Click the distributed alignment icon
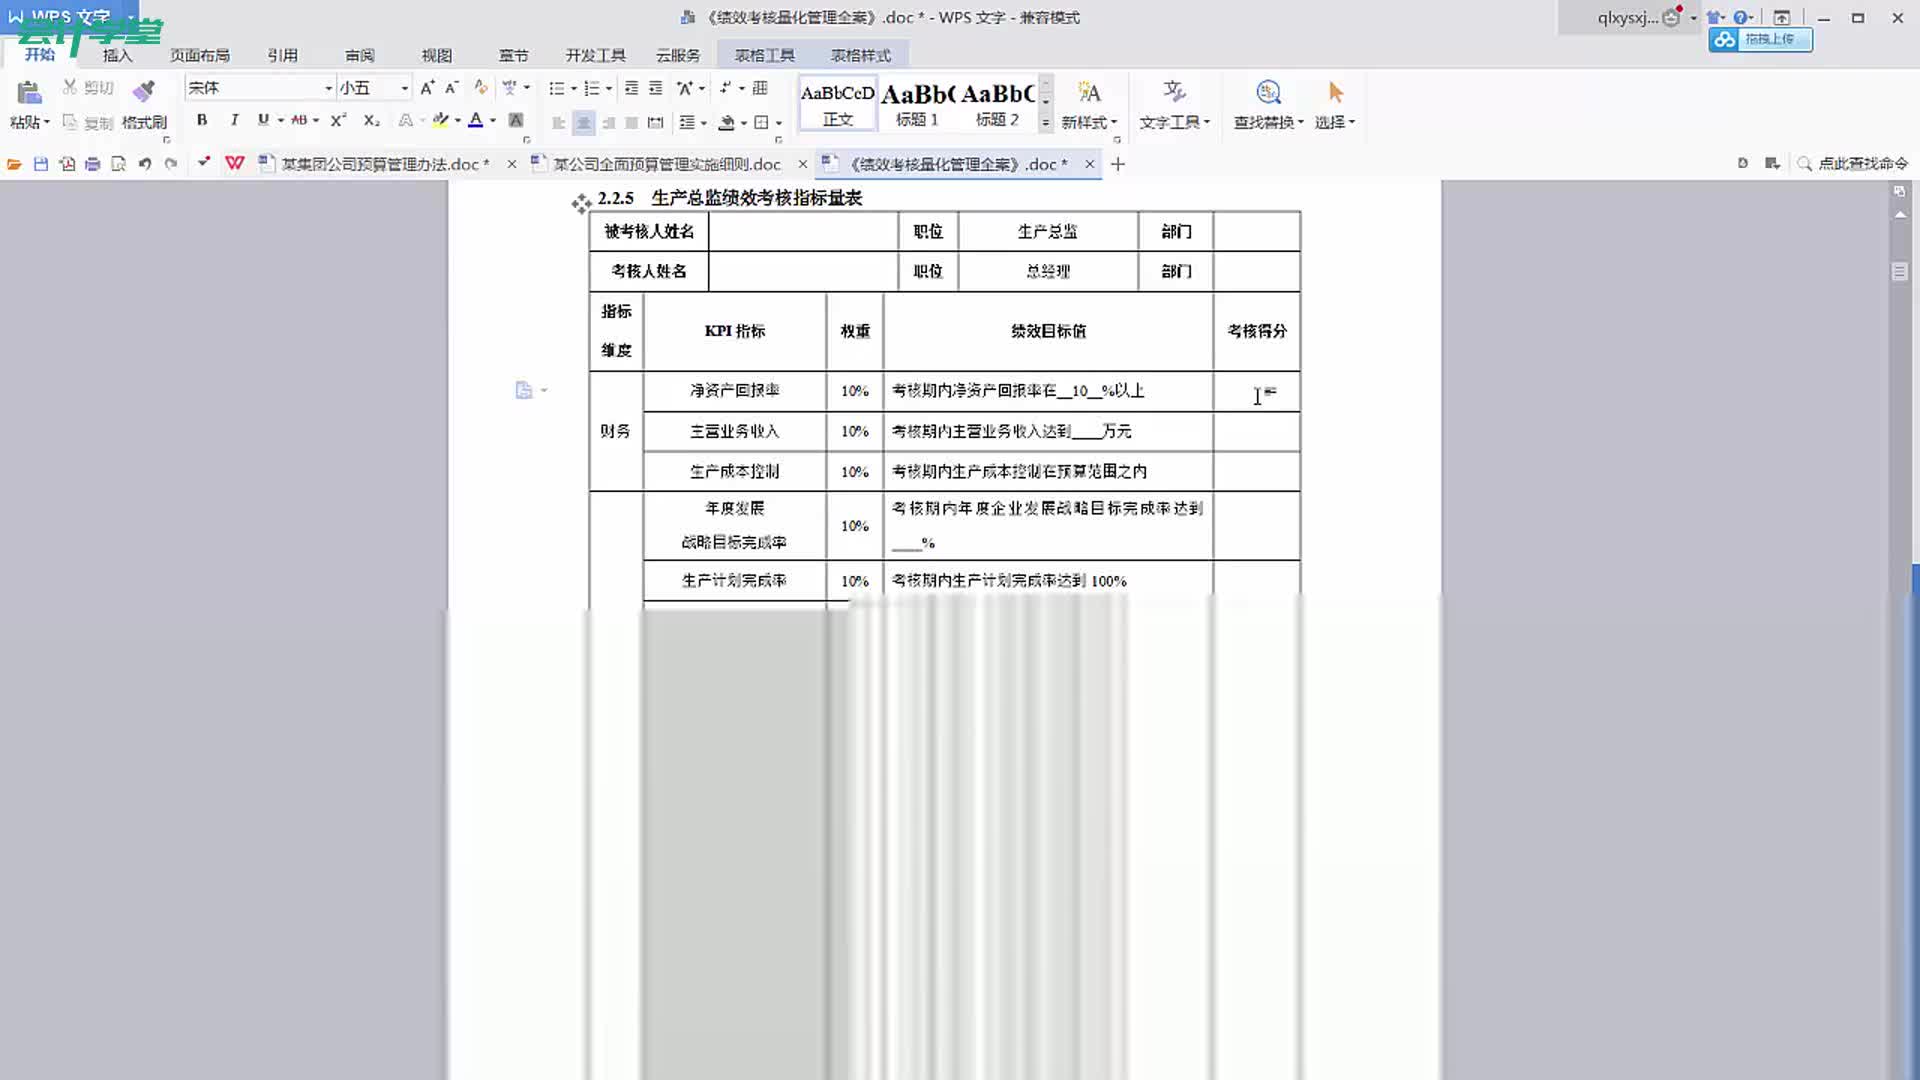The width and height of the screenshot is (1920, 1080). [656, 122]
